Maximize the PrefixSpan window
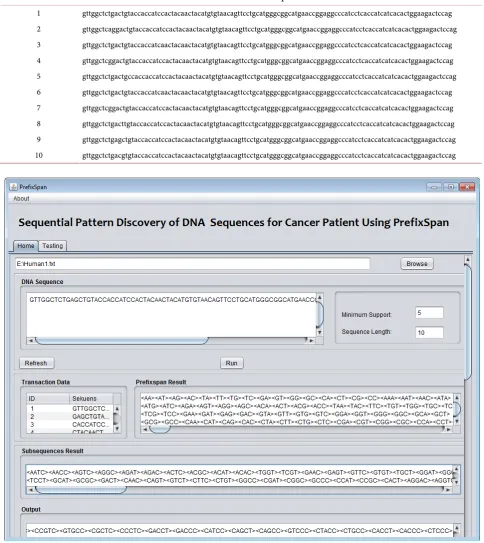Screen dimensions: 484x543 coord(450,187)
